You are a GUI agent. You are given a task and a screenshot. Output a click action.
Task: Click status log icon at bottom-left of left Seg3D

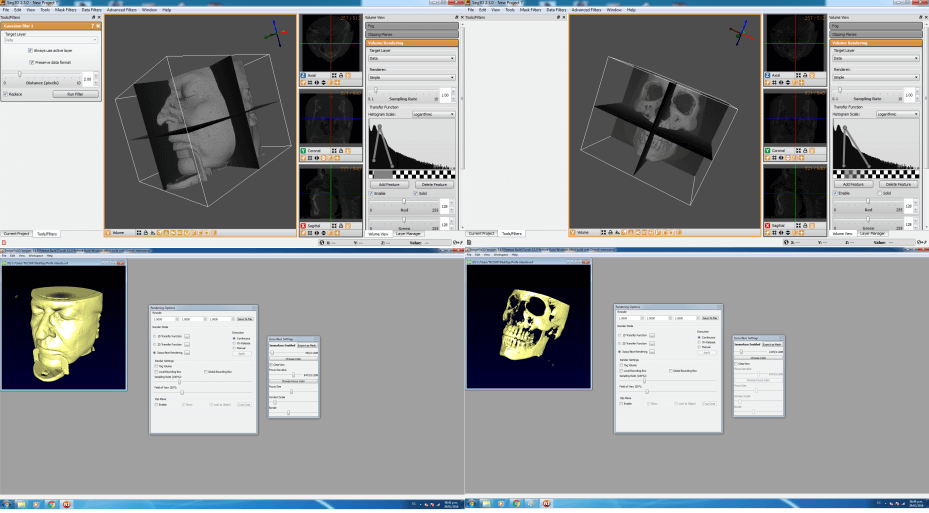tap(4, 242)
